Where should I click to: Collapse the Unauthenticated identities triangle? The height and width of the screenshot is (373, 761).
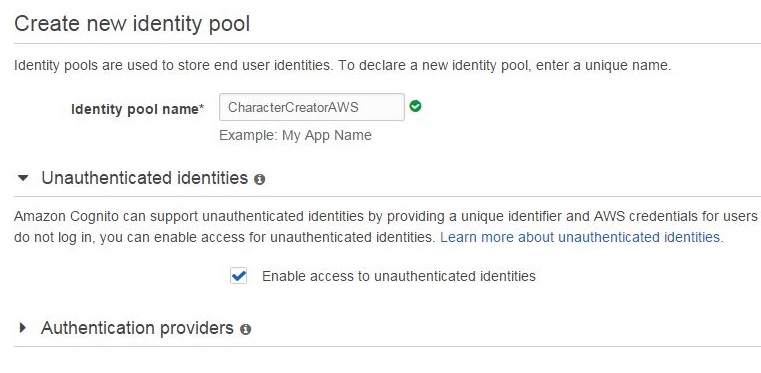[22, 178]
